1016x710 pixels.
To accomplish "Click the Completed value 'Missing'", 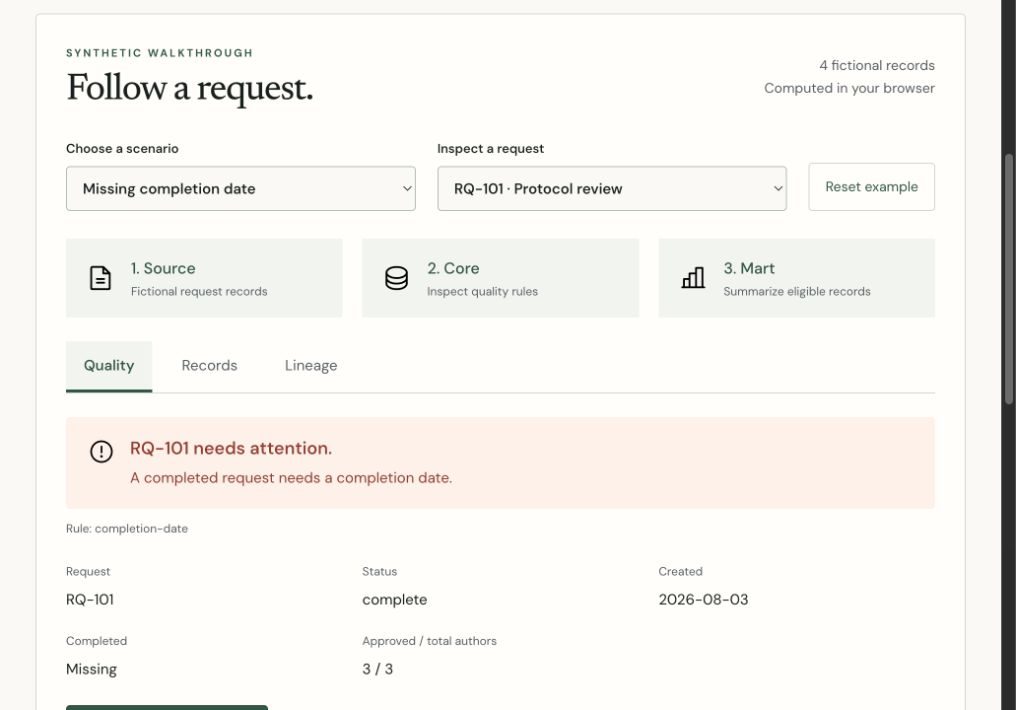I will (x=91, y=669).
